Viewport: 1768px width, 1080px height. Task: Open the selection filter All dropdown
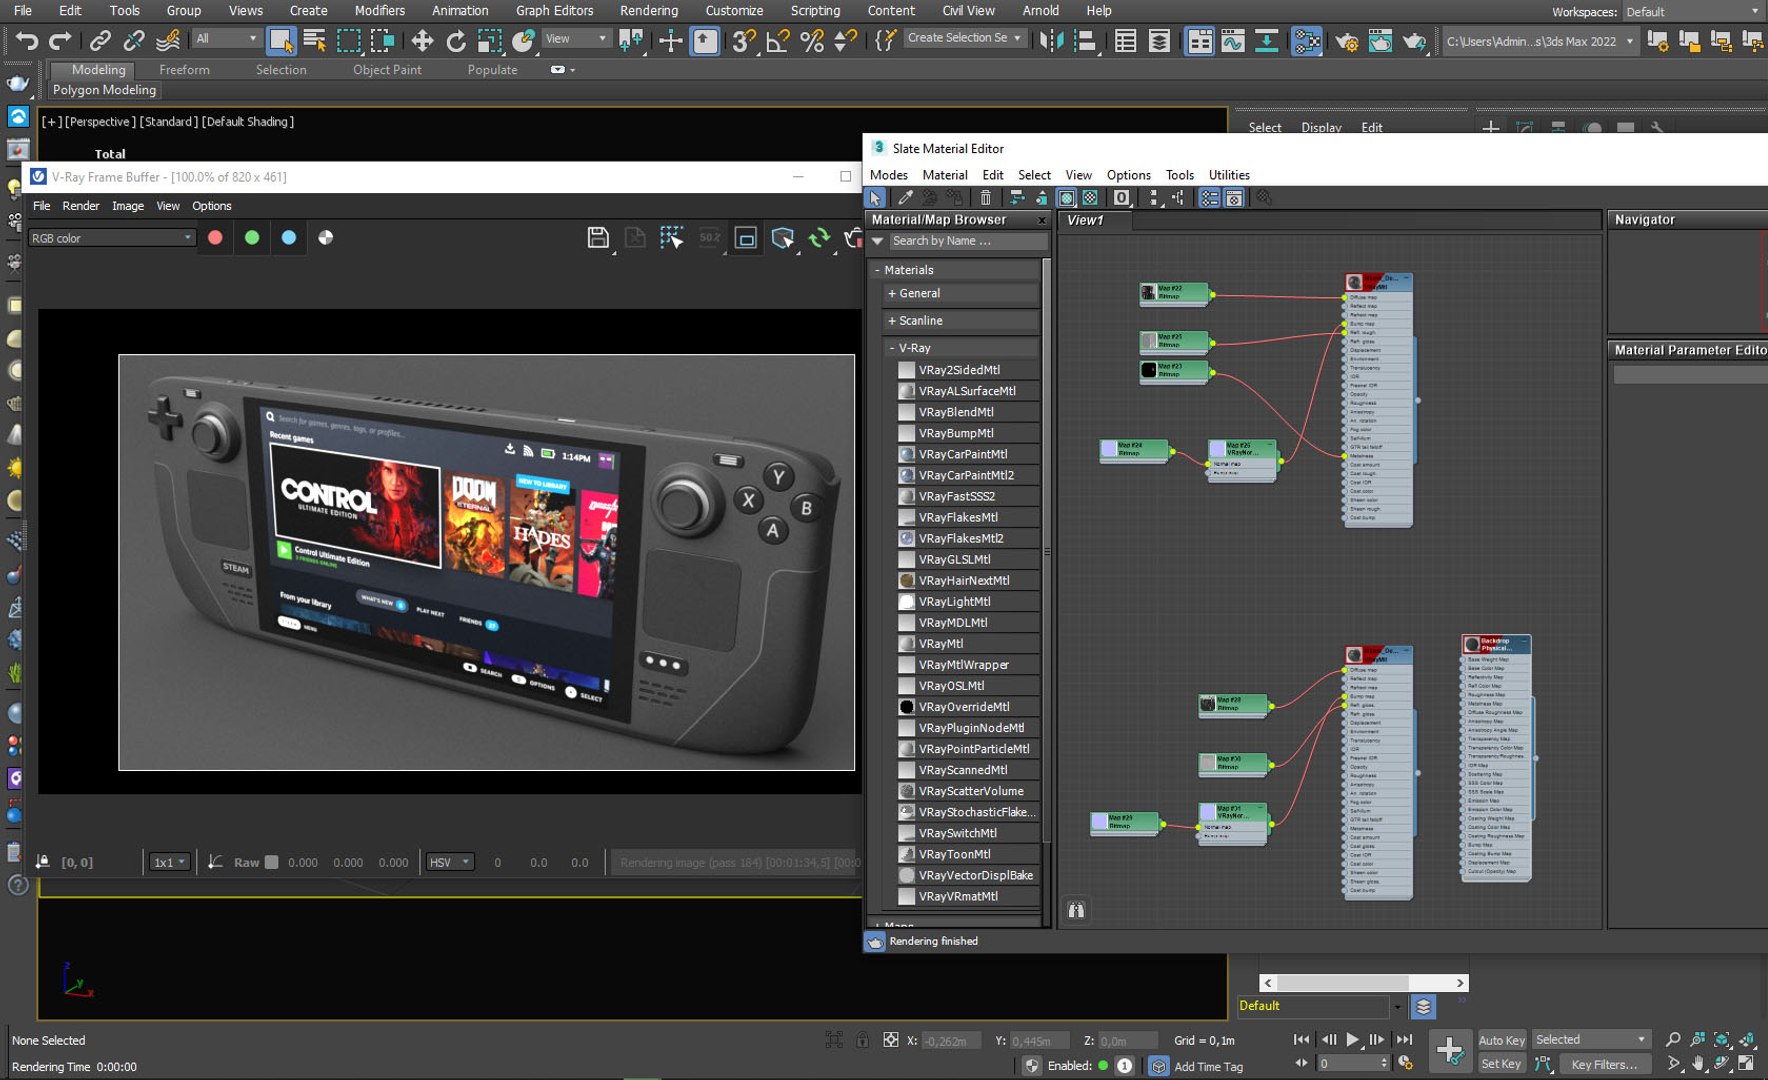(226, 39)
